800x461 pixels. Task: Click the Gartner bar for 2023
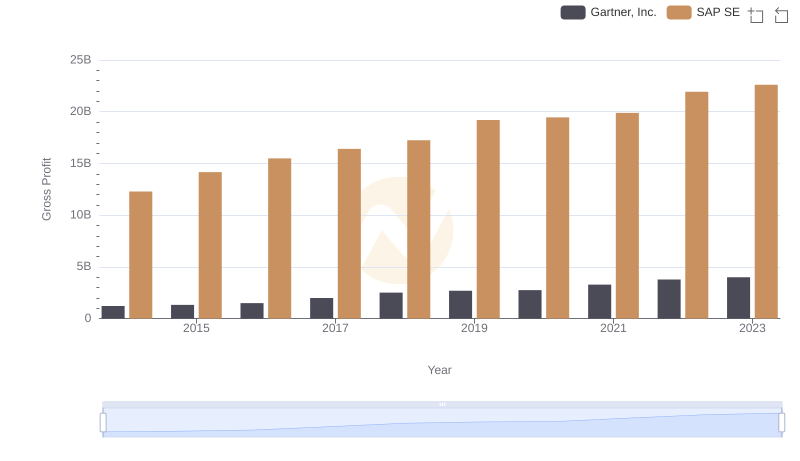[x=738, y=298]
